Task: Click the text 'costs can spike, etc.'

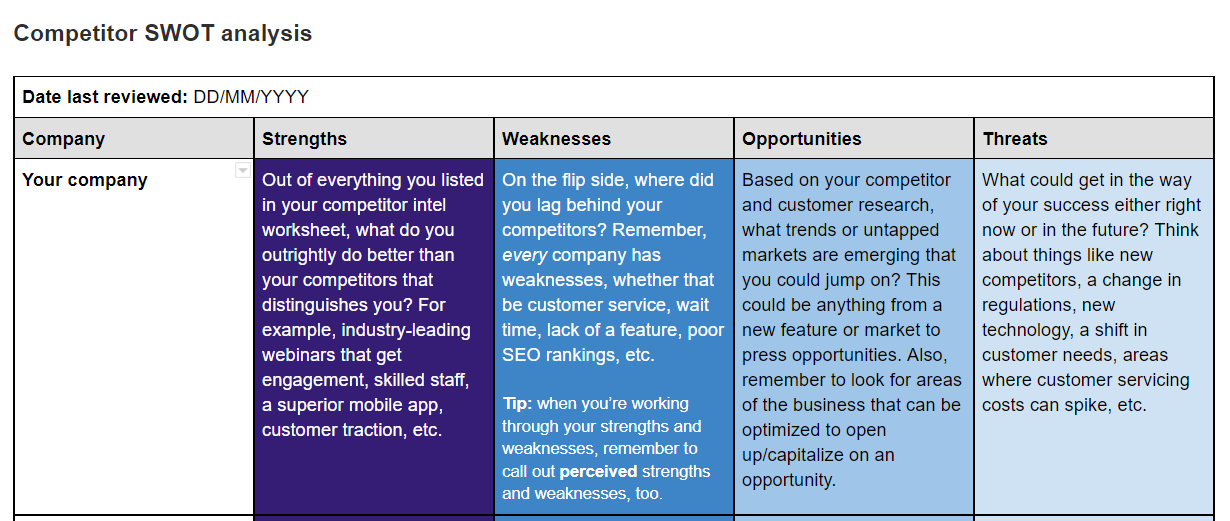Action: point(1064,405)
